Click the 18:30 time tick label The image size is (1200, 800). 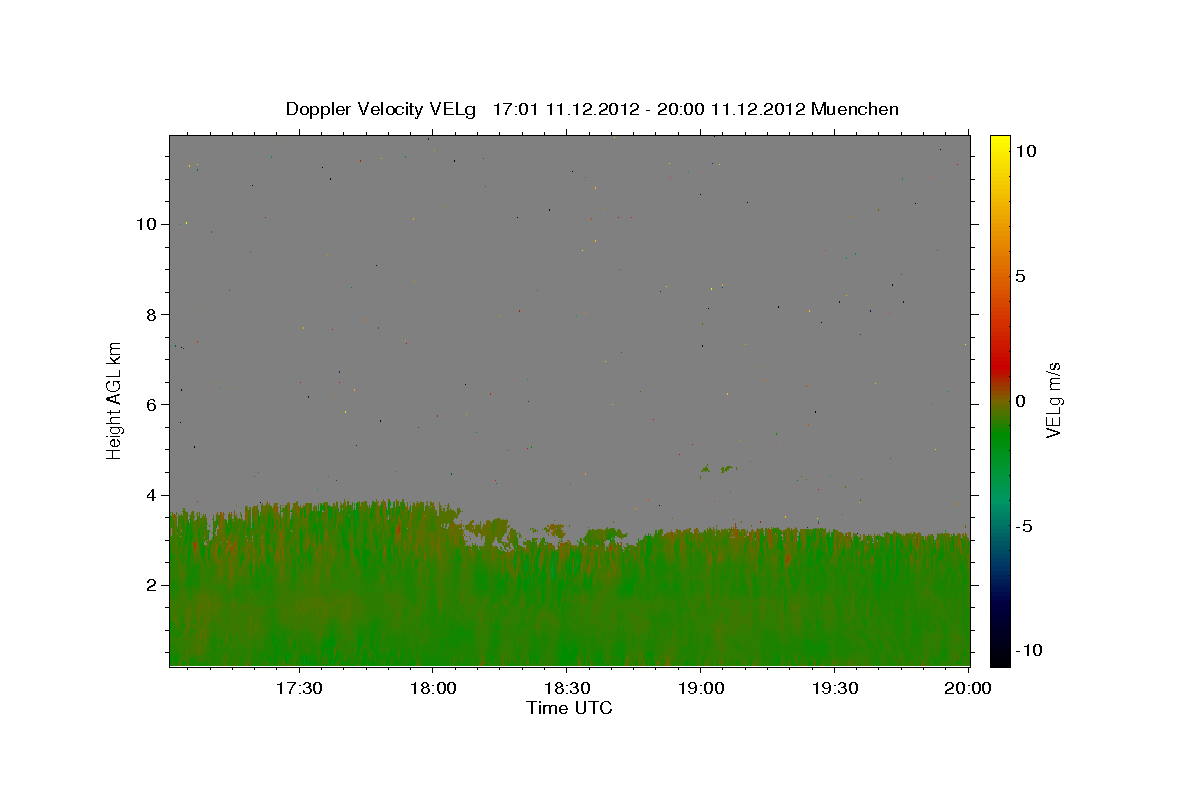(566, 688)
